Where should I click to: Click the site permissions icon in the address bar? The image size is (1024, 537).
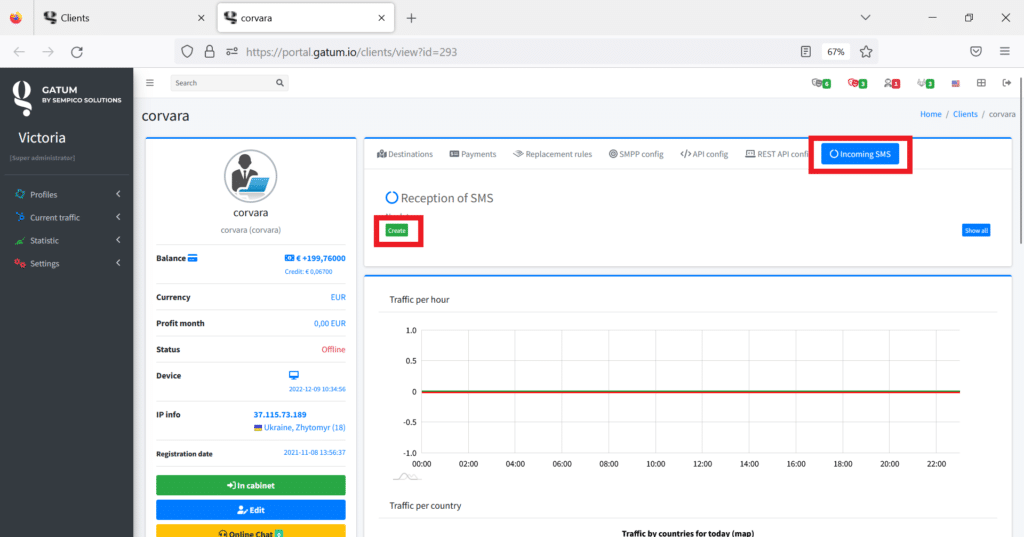(232, 52)
